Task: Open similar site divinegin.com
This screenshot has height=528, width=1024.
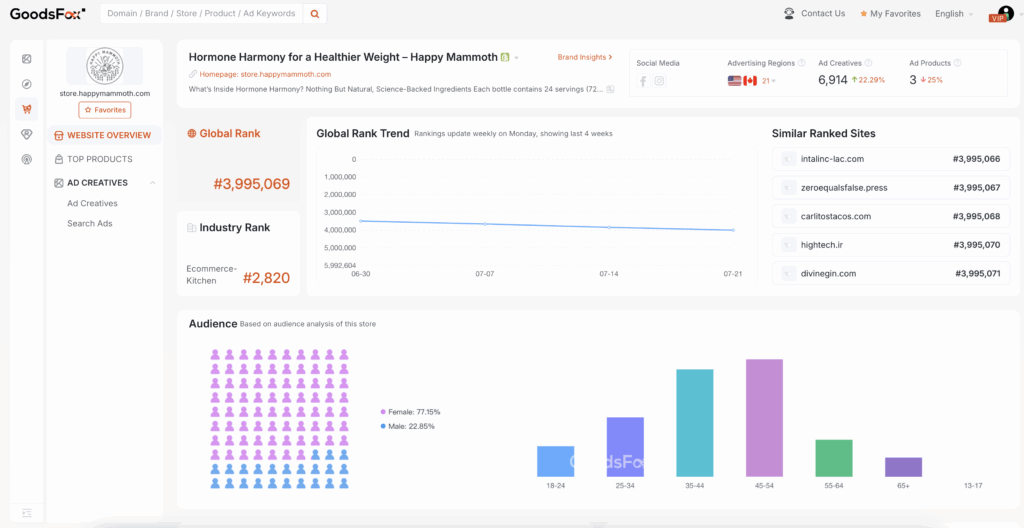Action: coord(891,274)
